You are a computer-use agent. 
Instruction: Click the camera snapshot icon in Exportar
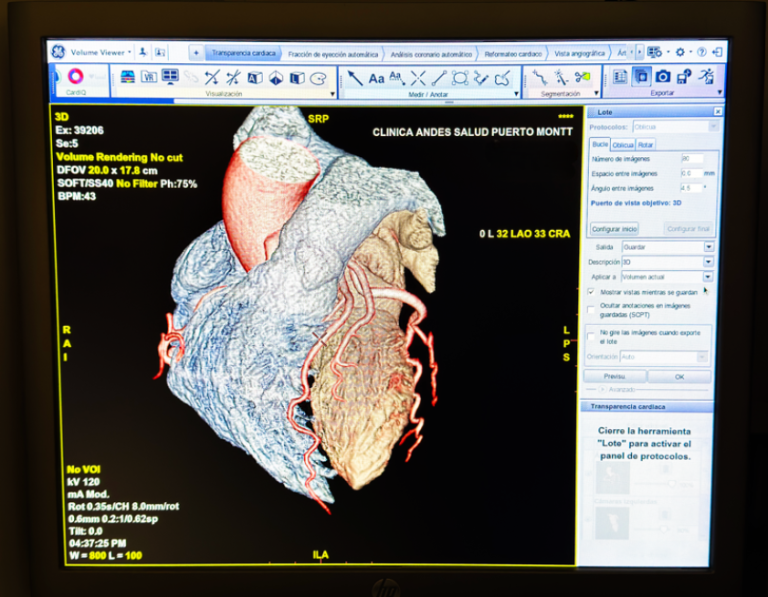pyautogui.click(x=663, y=76)
